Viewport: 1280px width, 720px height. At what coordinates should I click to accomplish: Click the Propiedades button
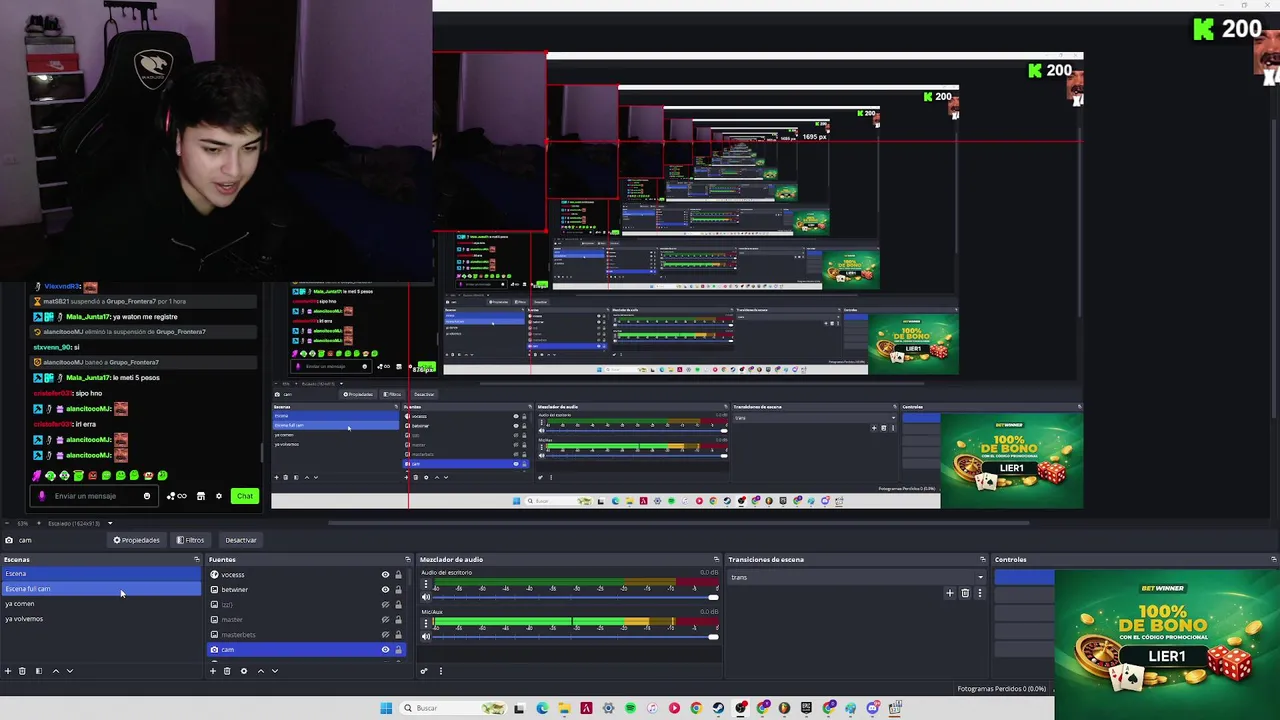click(x=137, y=540)
